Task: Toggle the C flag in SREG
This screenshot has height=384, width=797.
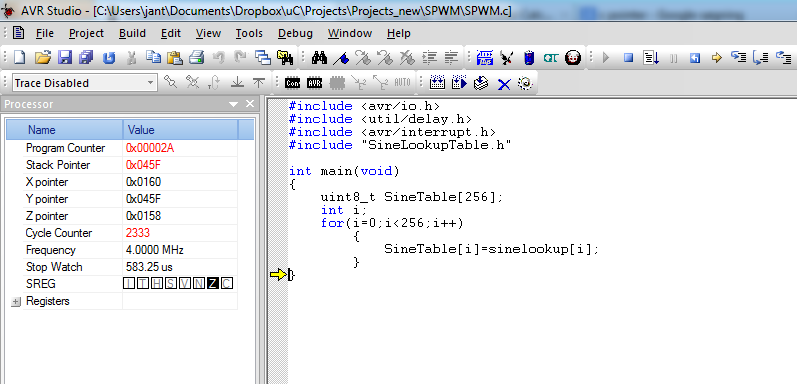Action: [227, 284]
